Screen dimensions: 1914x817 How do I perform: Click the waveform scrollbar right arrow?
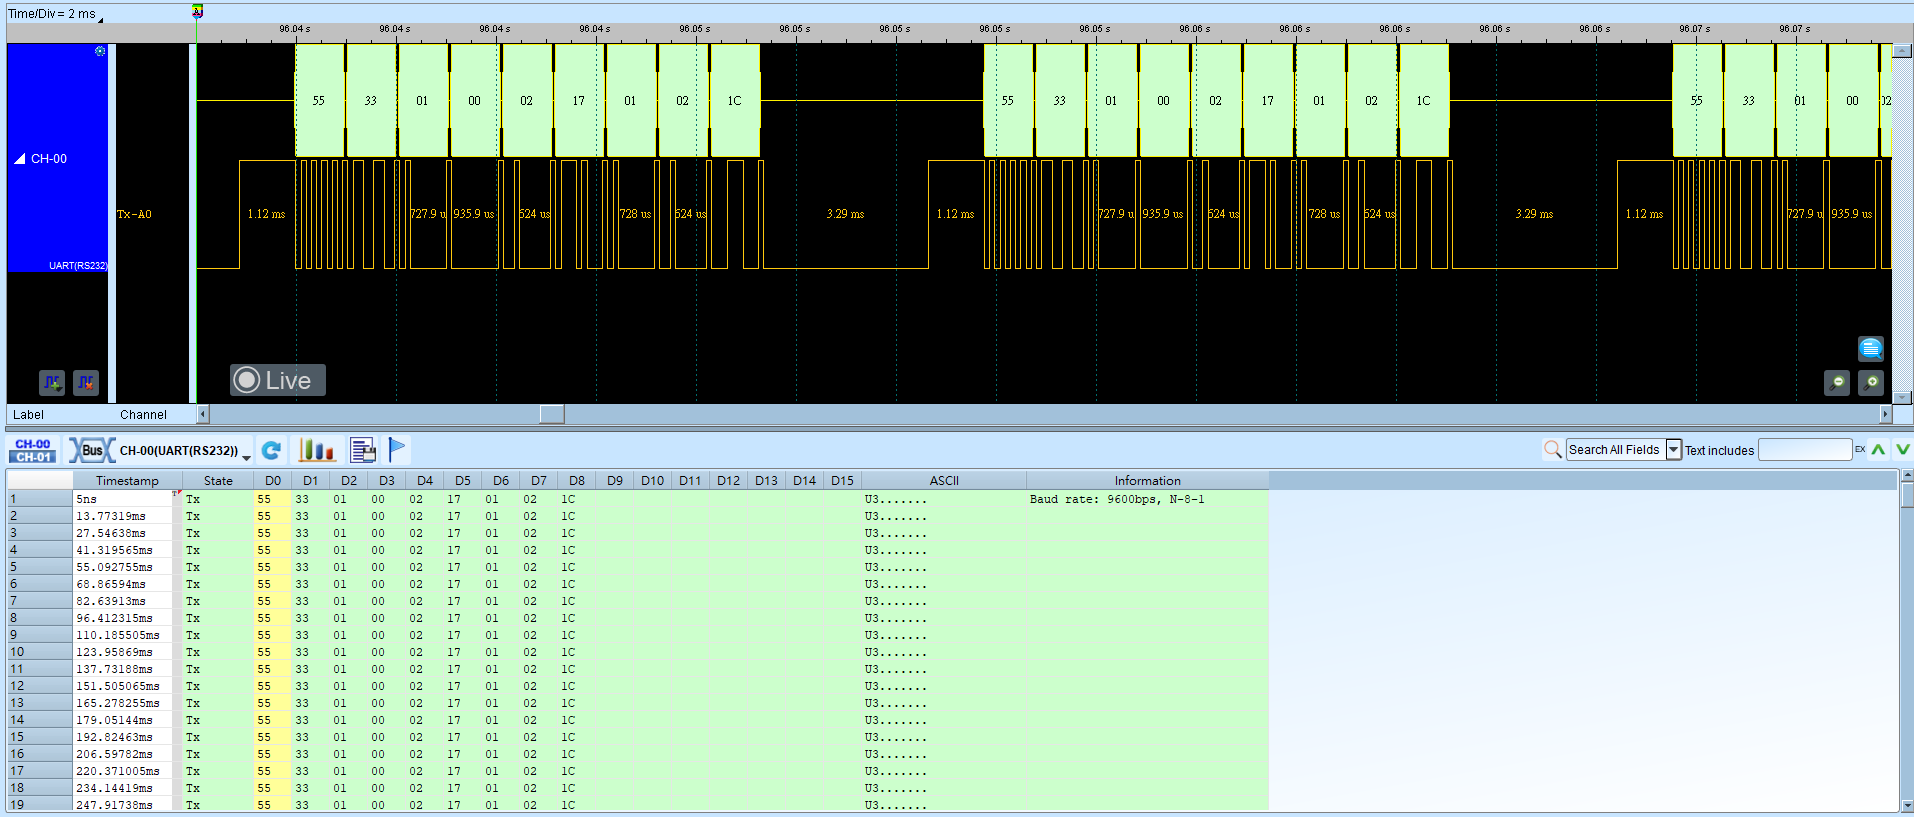(1886, 414)
